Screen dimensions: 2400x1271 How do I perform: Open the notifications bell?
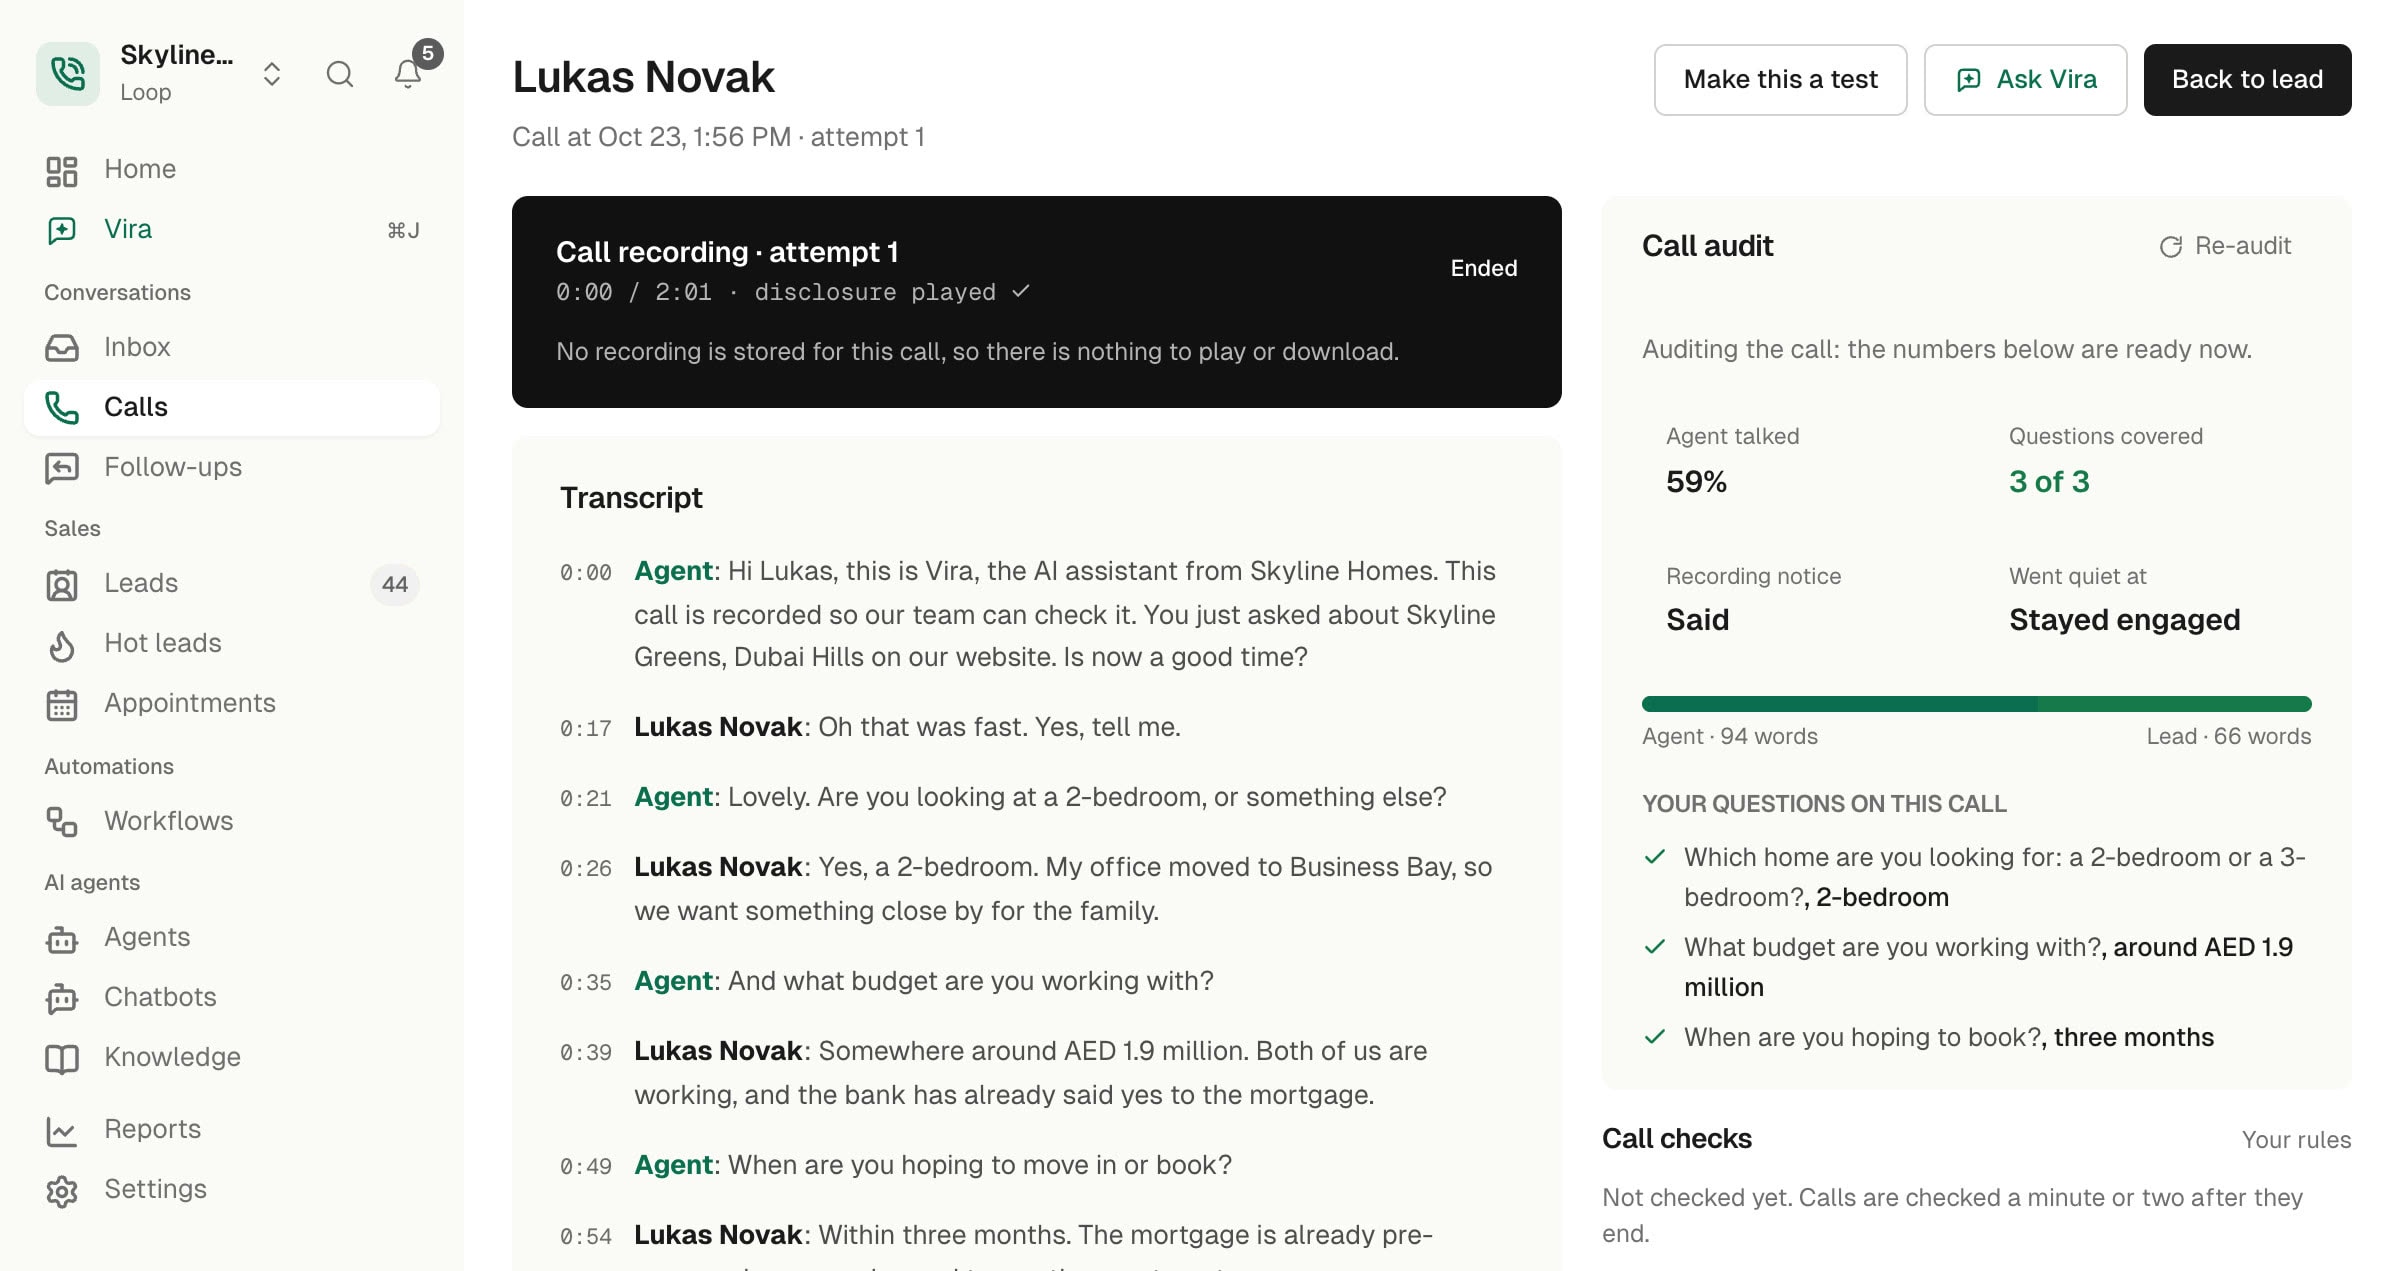(408, 74)
